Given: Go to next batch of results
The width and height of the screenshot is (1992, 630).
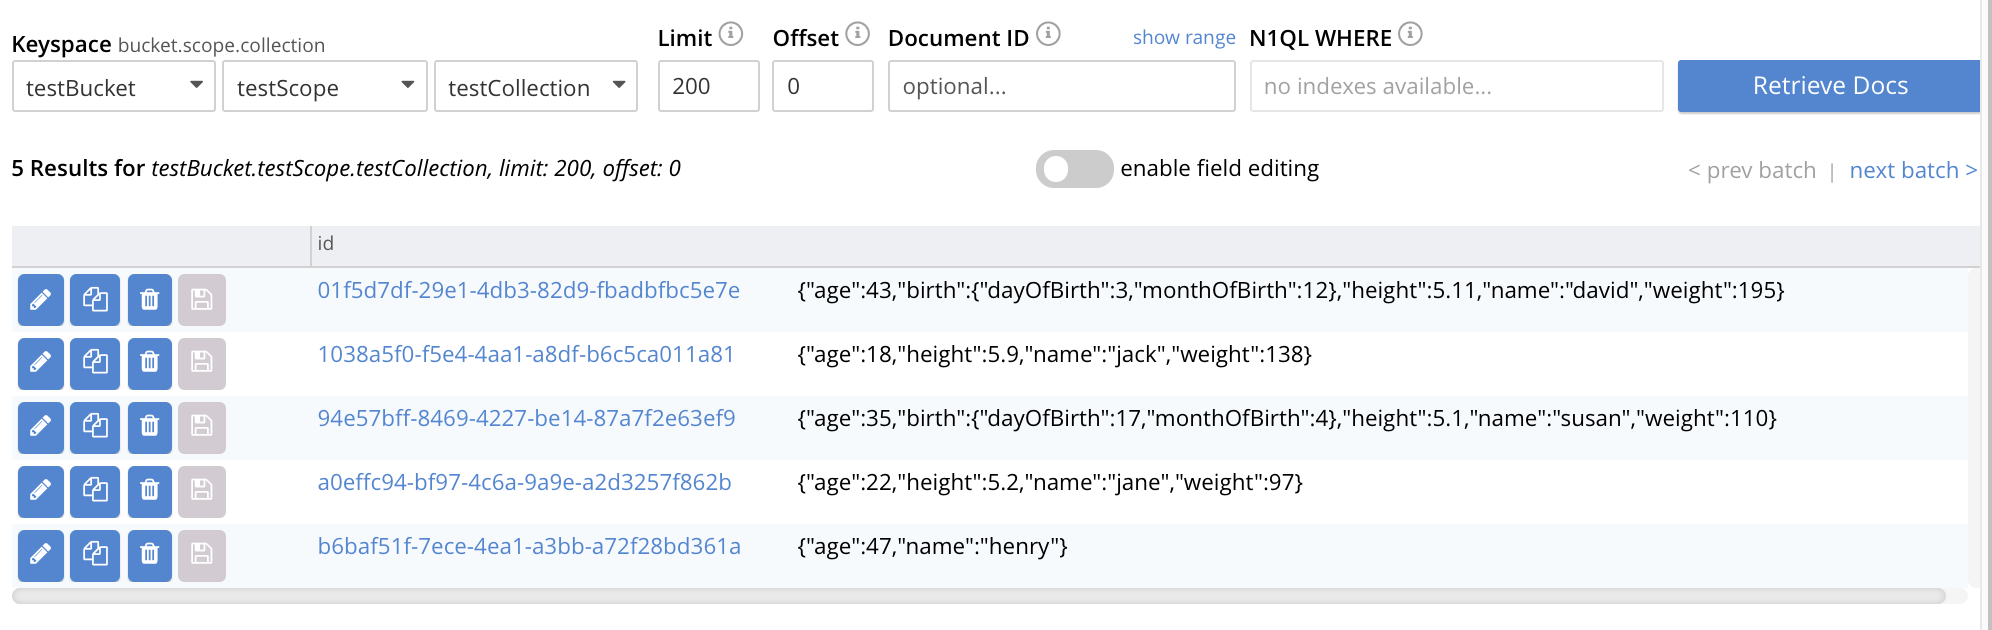Looking at the screenshot, I should pyautogui.click(x=1912, y=171).
